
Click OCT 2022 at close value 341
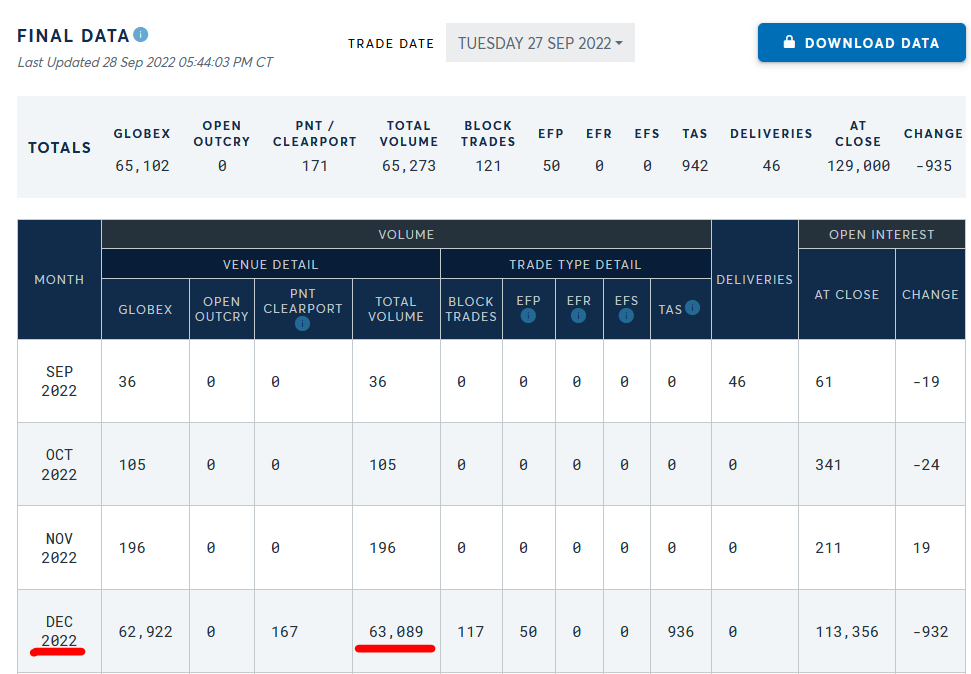[x=829, y=465]
